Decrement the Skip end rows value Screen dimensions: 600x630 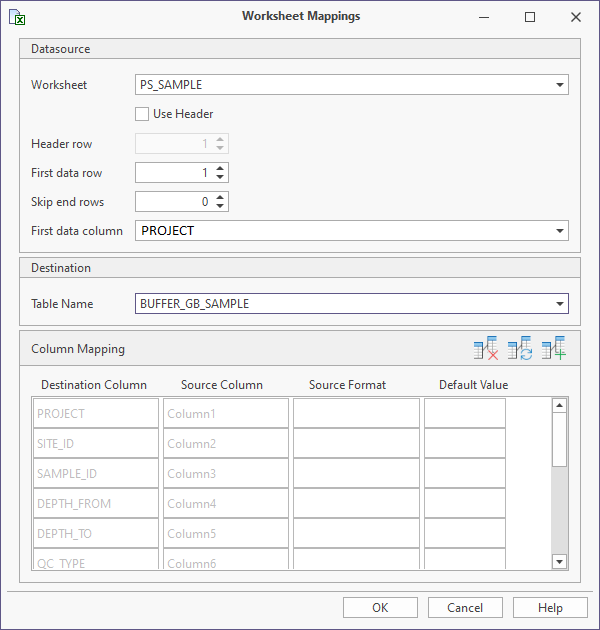click(x=220, y=207)
